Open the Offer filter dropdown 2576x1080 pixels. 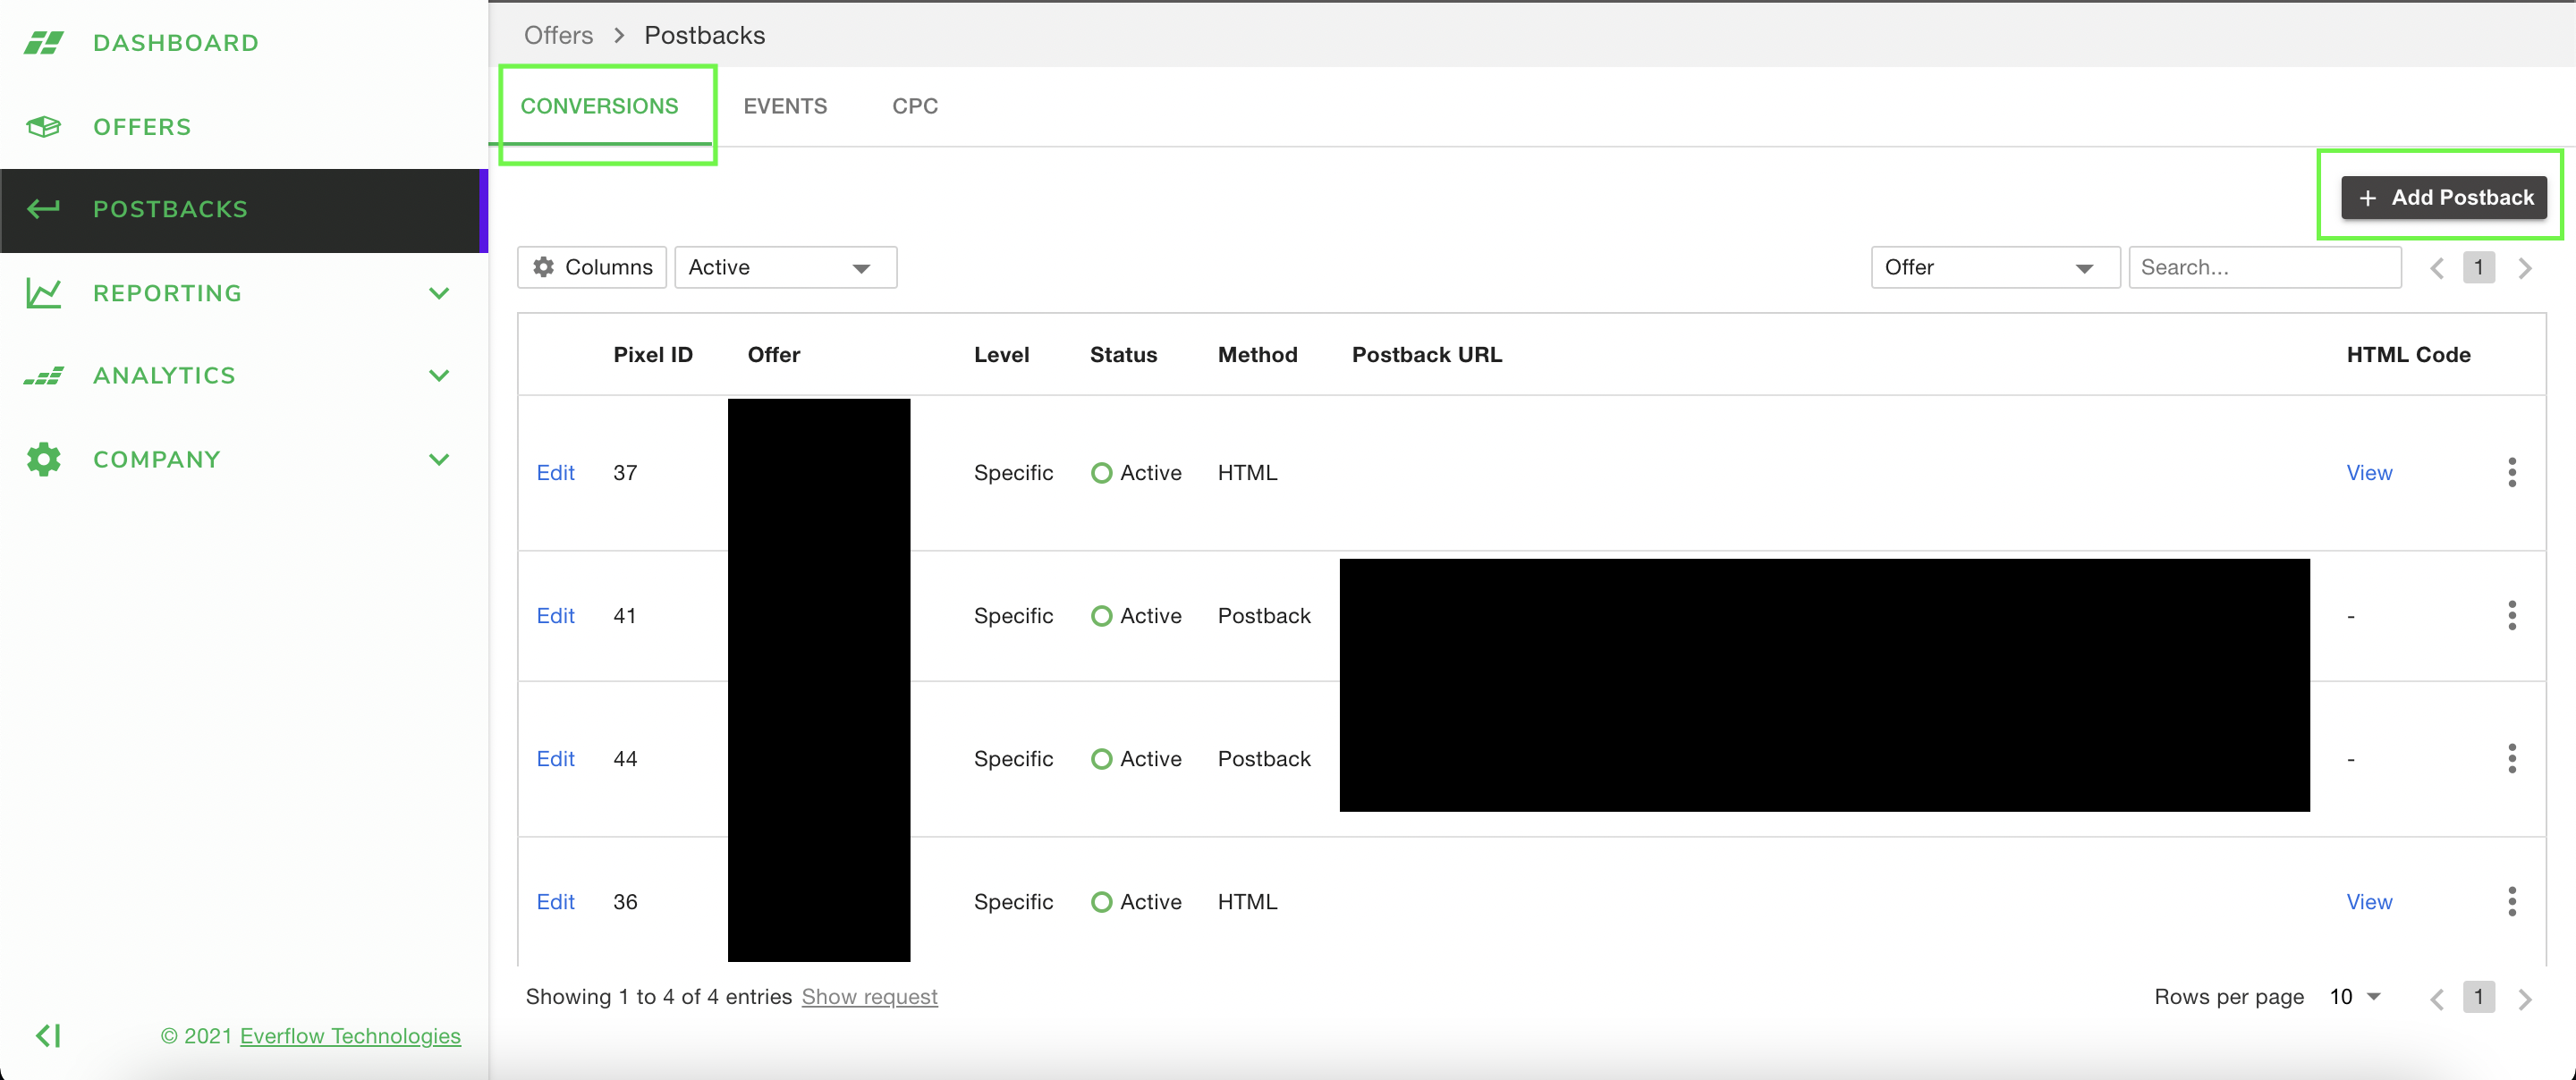pos(1994,267)
